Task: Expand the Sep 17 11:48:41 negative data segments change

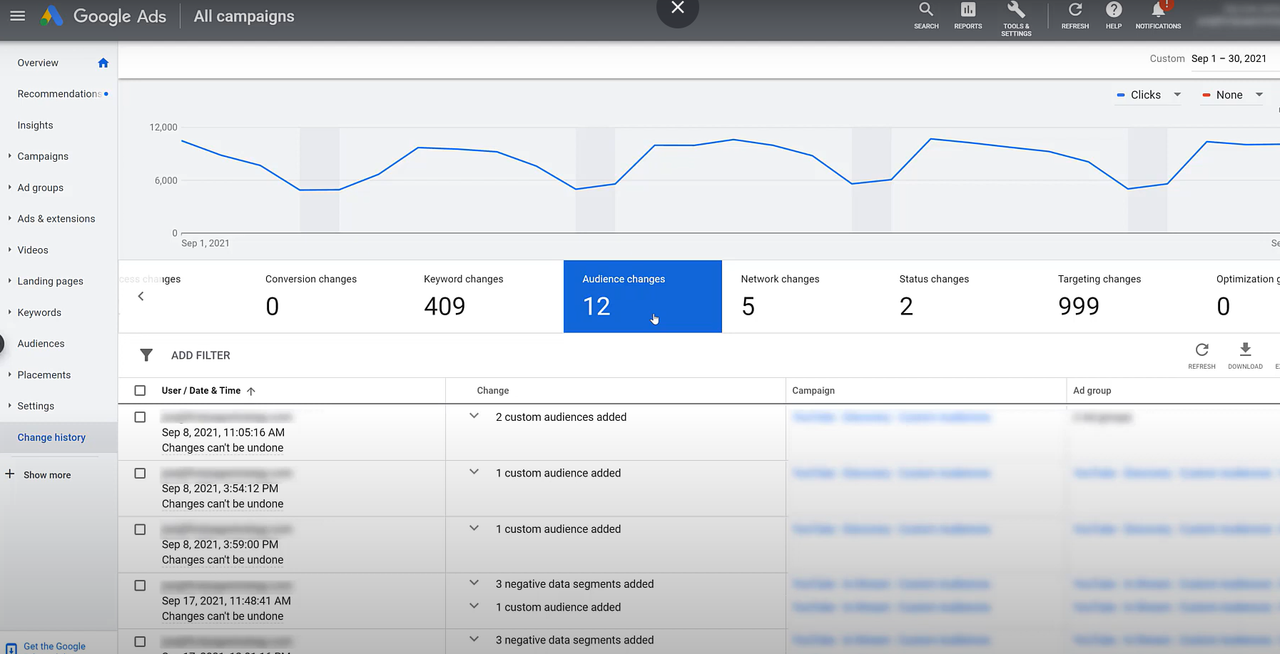Action: (475, 583)
